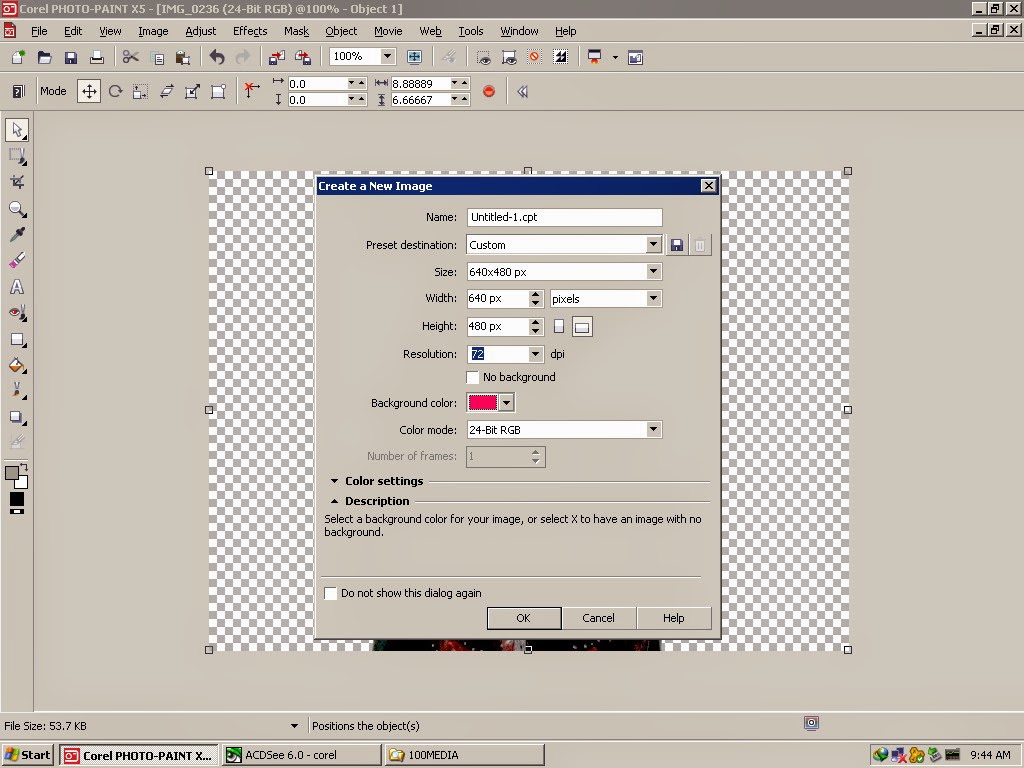This screenshot has width=1024, height=768.
Task: Select portrait orientation button
Action: [x=559, y=326]
